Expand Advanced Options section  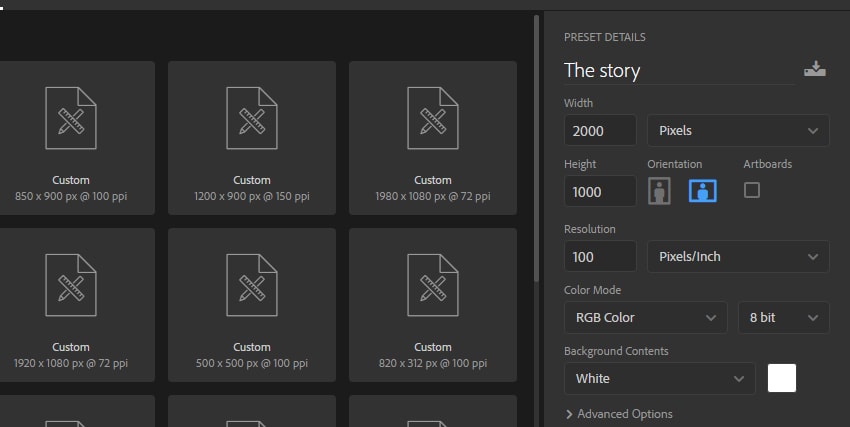pyautogui.click(x=619, y=414)
